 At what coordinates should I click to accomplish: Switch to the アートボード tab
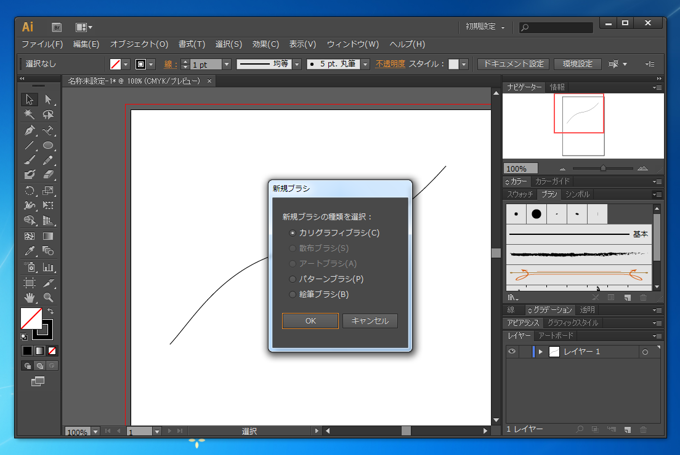[556, 336]
